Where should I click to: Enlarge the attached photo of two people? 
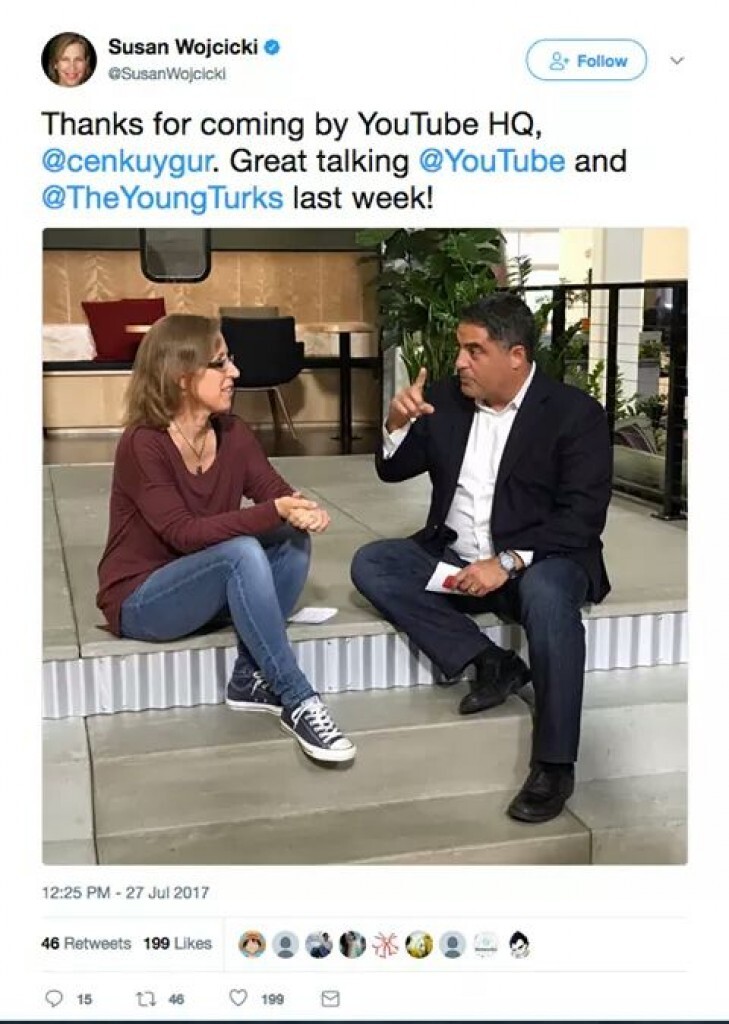(364, 546)
